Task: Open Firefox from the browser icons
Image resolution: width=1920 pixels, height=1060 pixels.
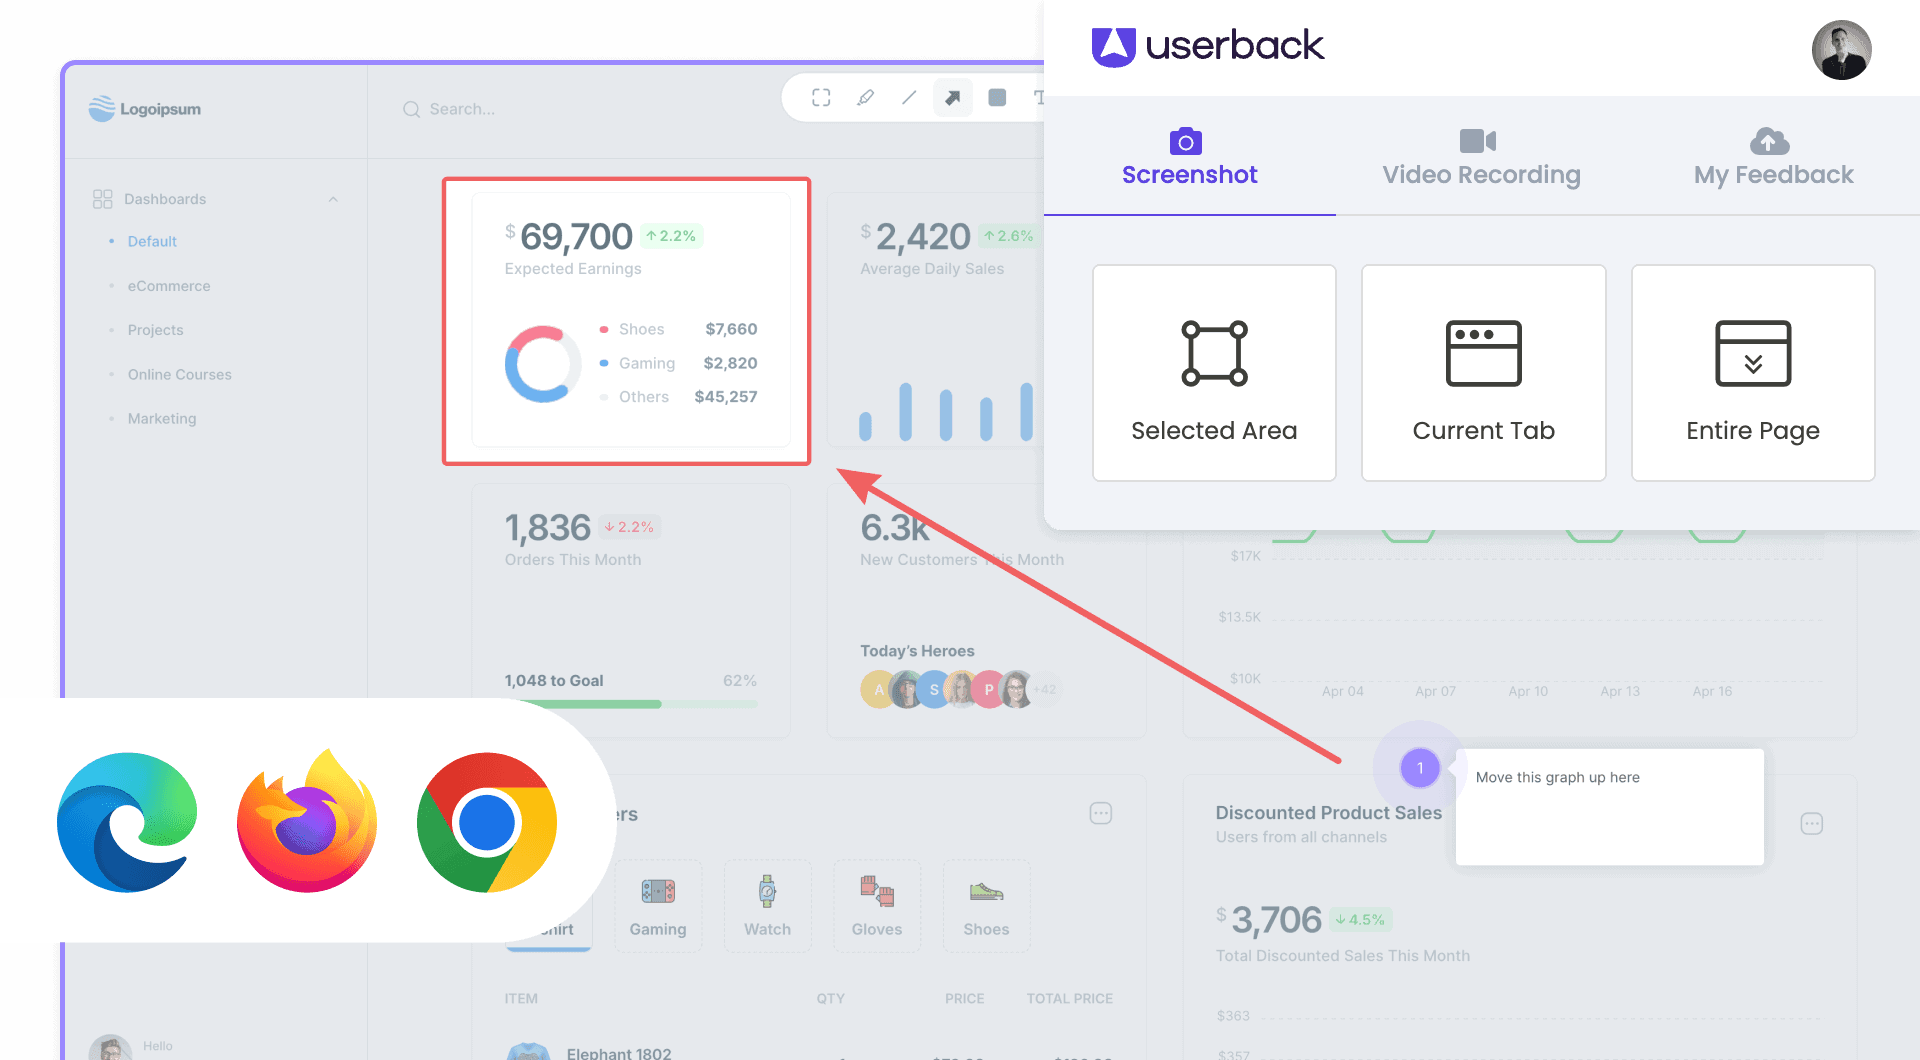Action: tap(307, 822)
